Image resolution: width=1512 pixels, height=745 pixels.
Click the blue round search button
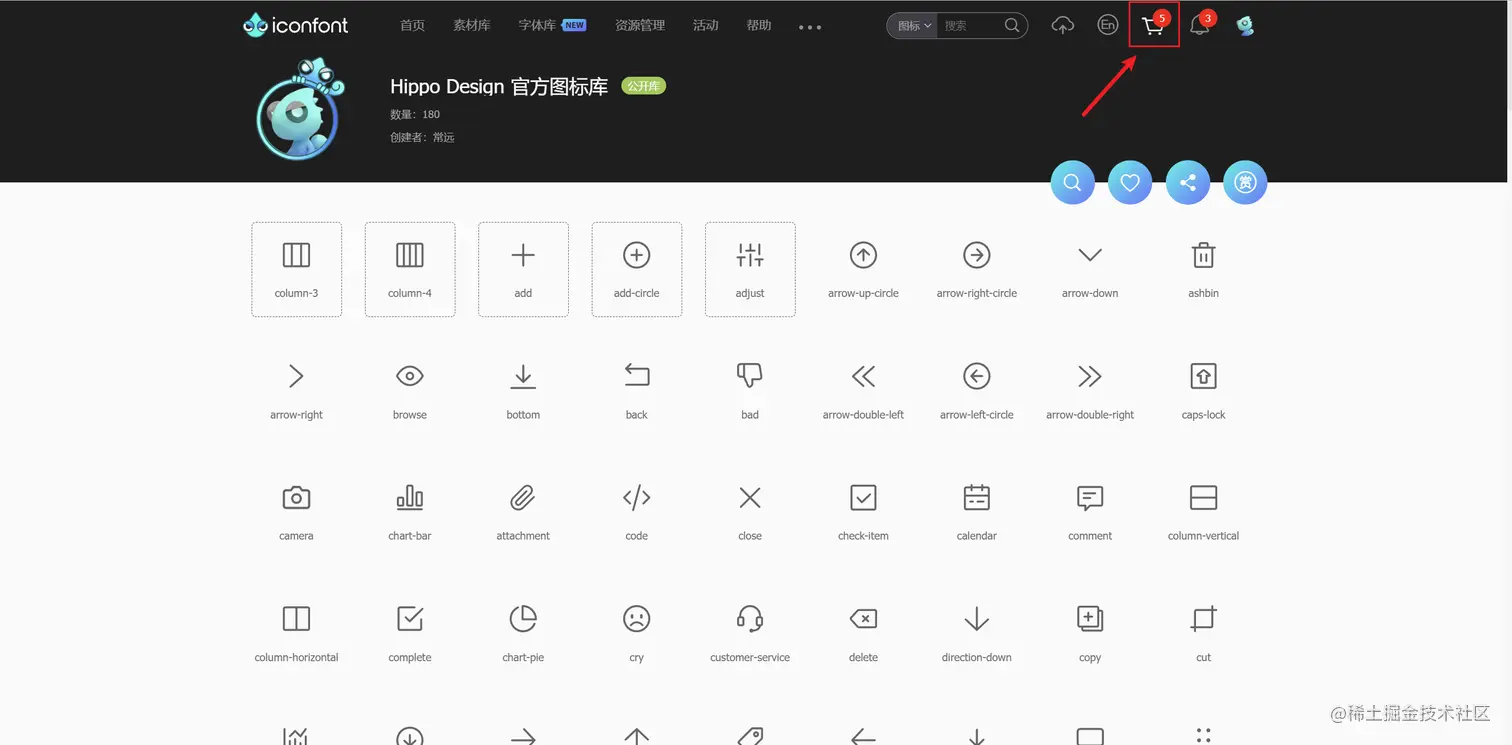[x=1072, y=183]
